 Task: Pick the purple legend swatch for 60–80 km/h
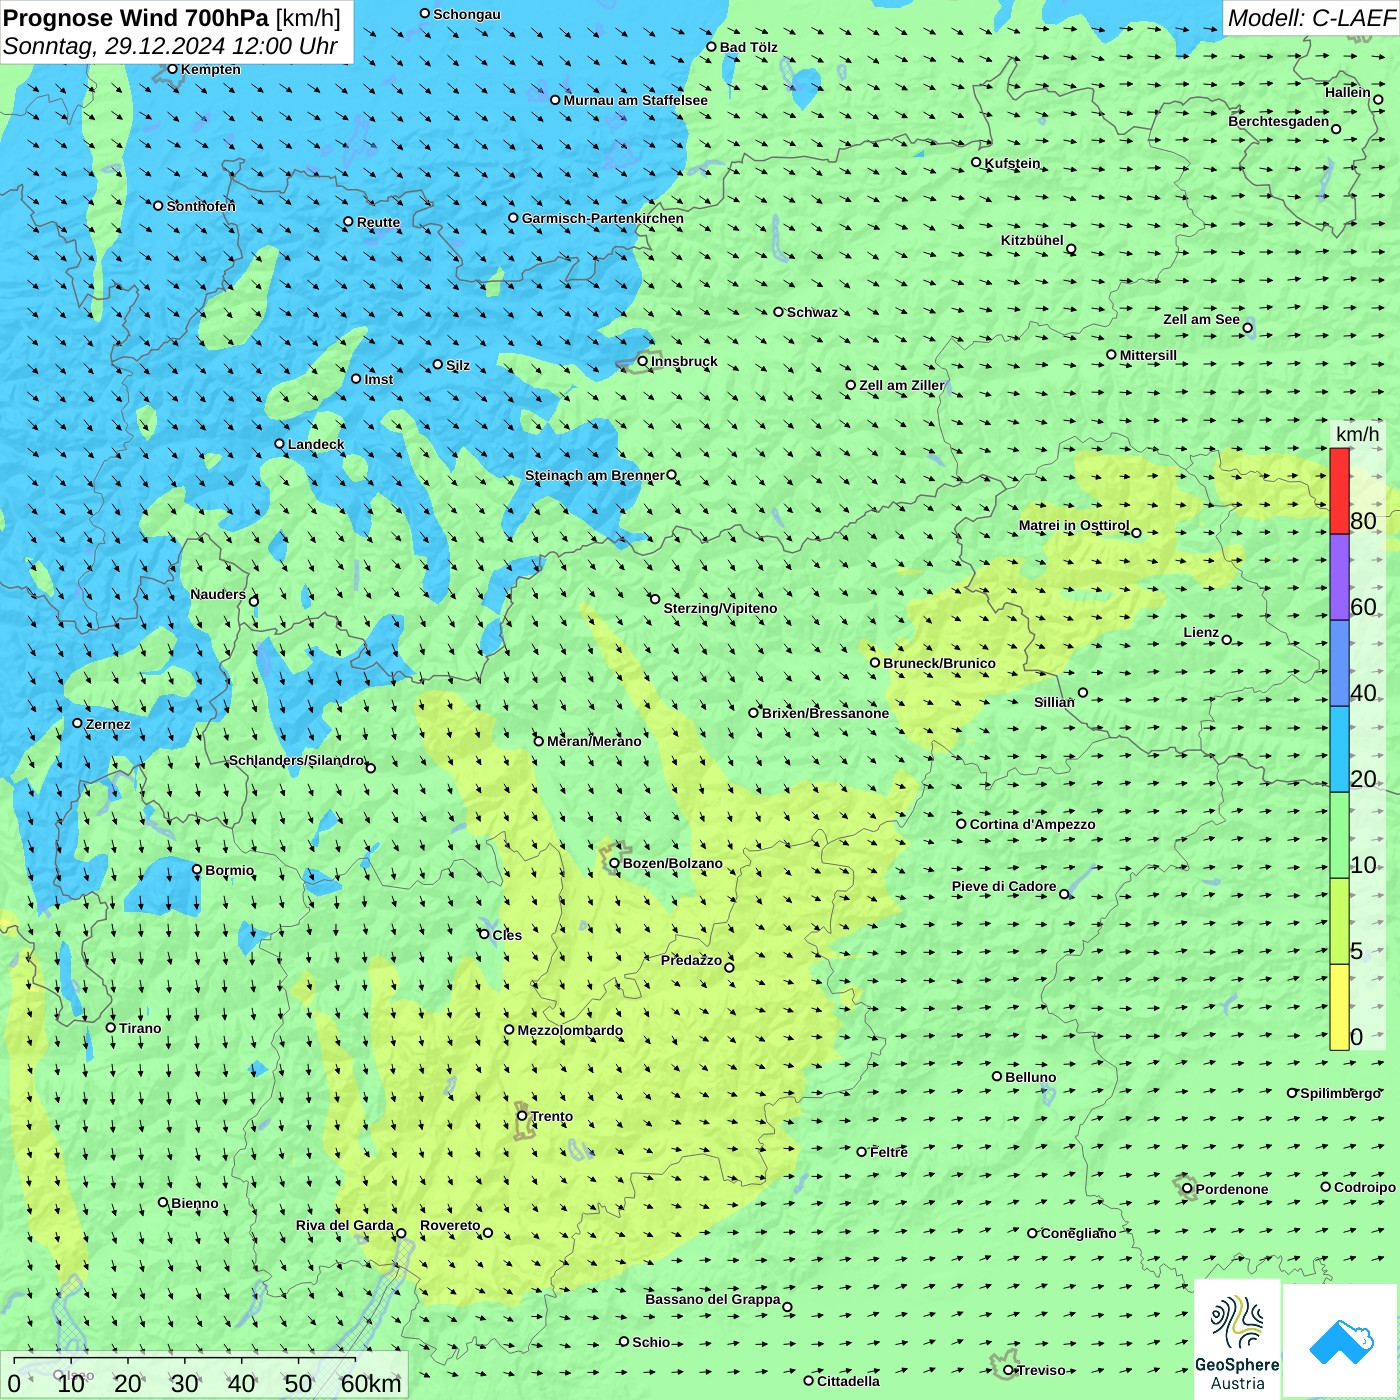pyautogui.click(x=1339, y=577)
